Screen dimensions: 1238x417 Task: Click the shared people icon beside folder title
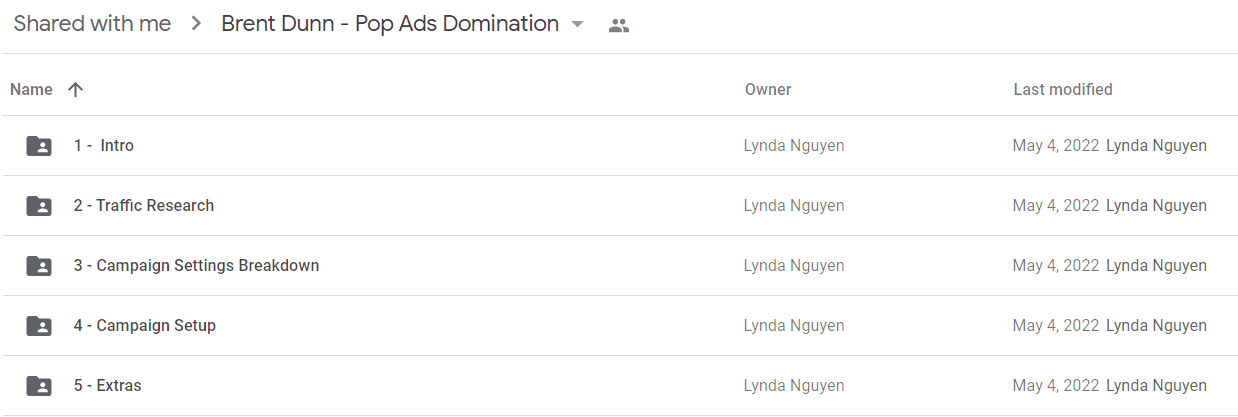[x=619, y=26]
